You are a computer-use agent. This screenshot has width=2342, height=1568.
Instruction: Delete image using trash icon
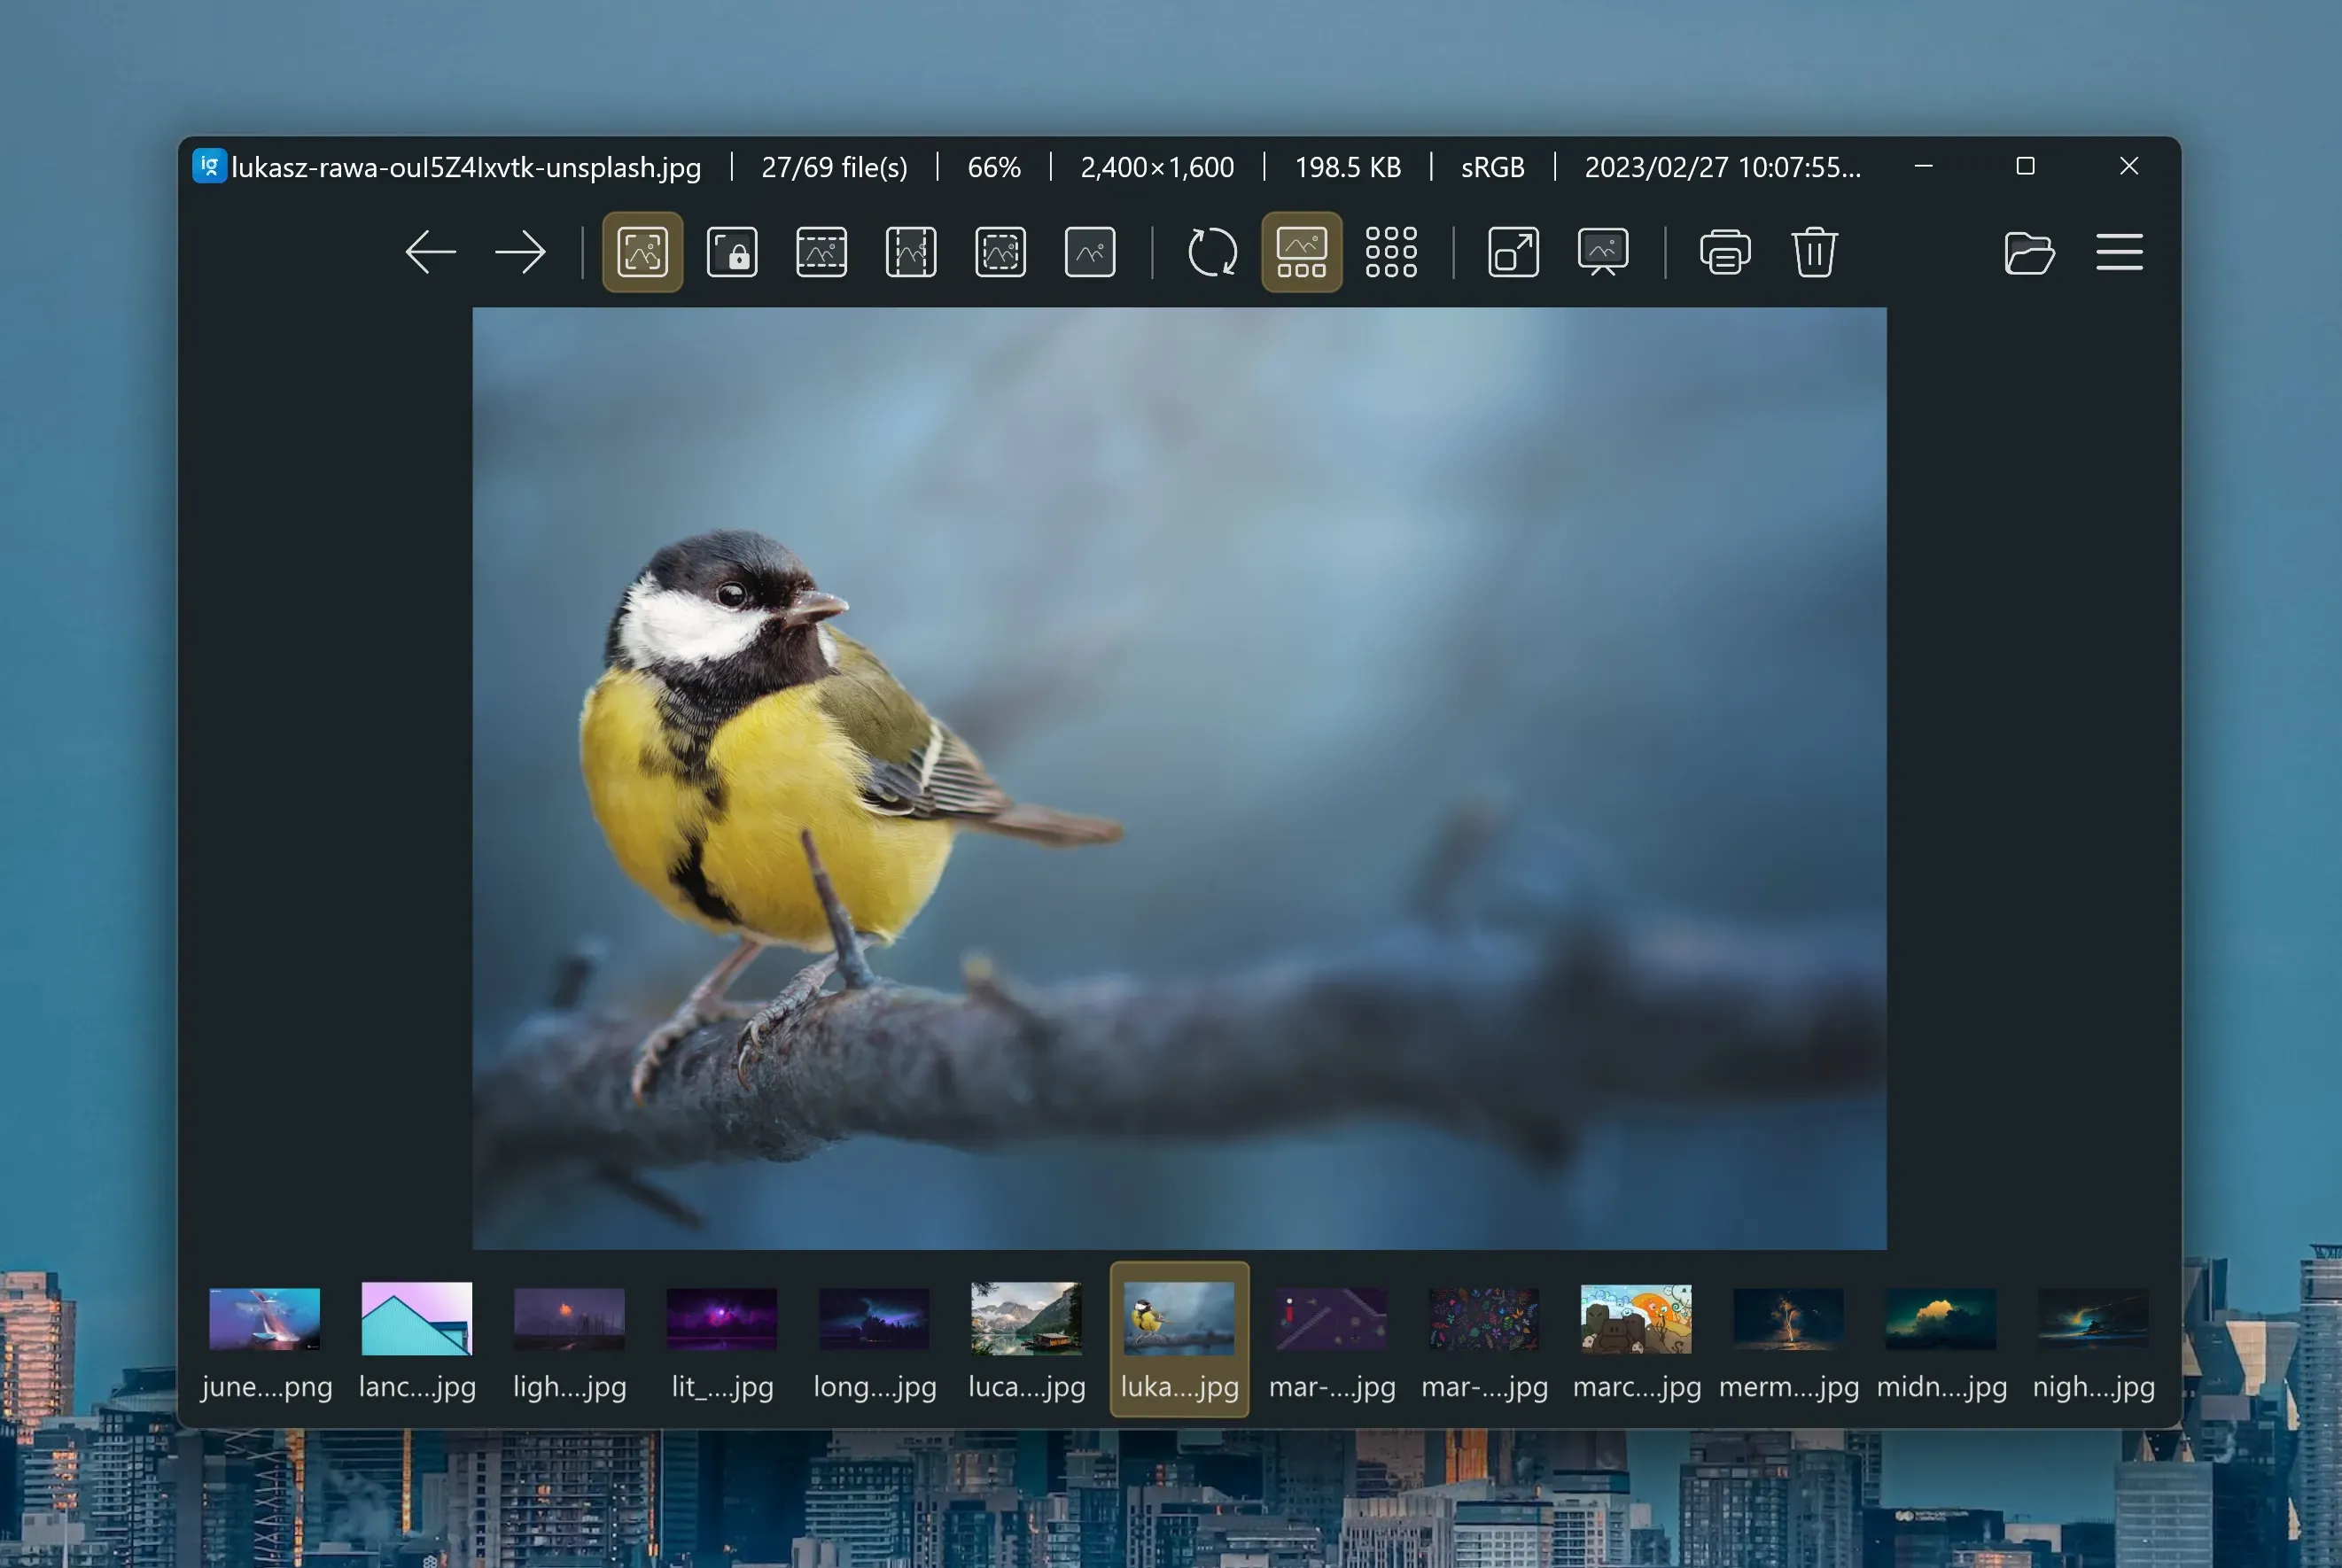[x=1814, y=252]
